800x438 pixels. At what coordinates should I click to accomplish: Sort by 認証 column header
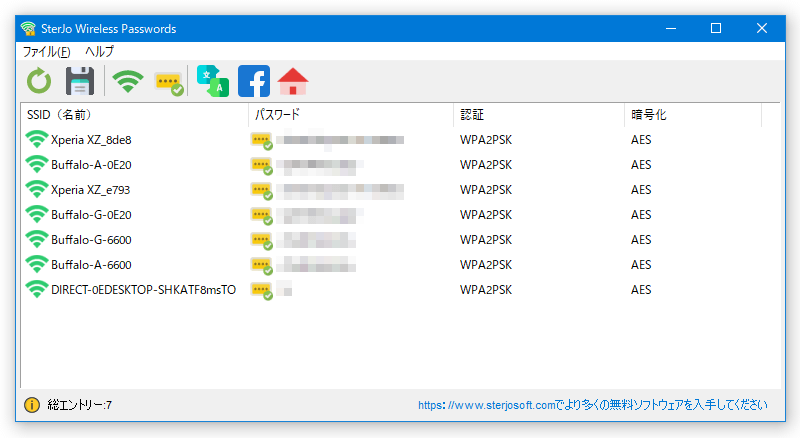click(x=539, y=115)
